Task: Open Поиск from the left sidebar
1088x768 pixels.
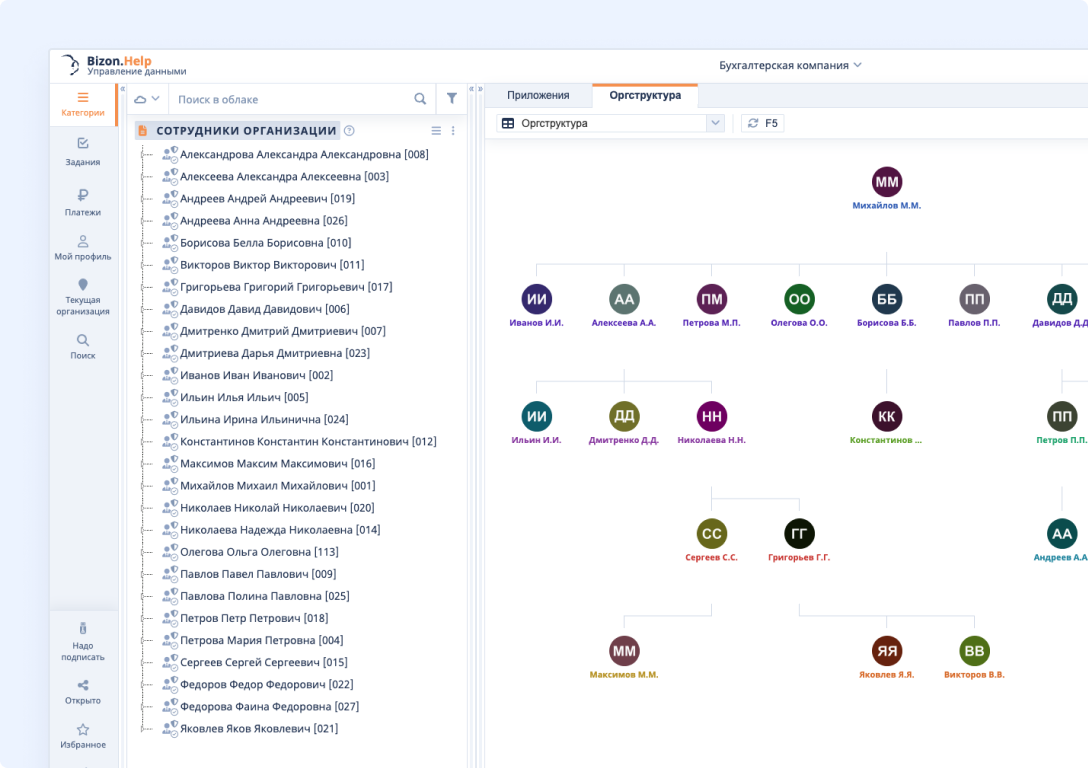Action: click(x=83, y=347)
